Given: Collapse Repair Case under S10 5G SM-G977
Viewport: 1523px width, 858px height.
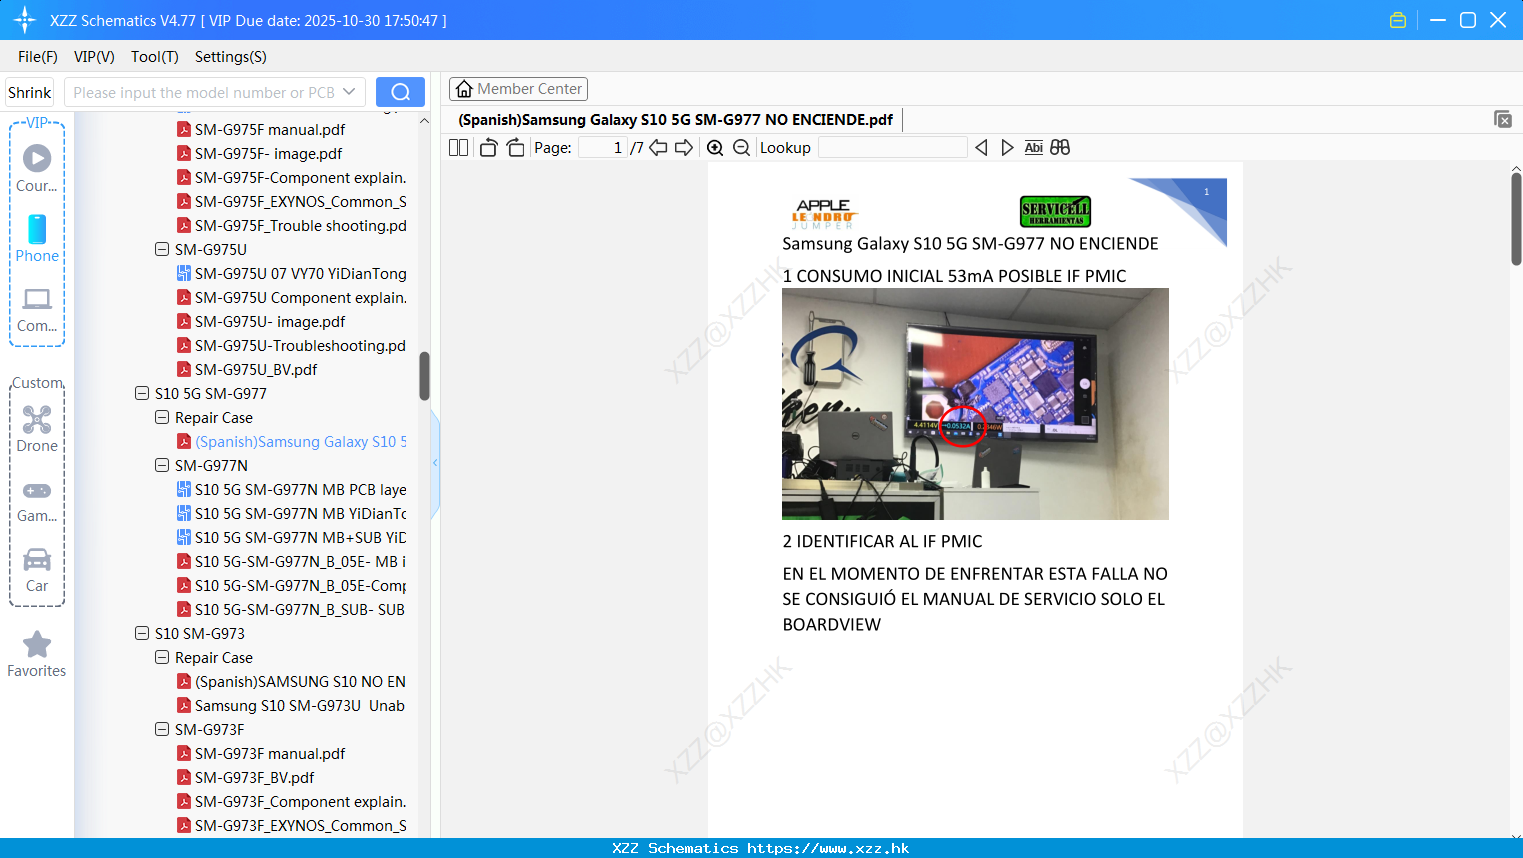Looking at the screenshot, I should point(162,417).
